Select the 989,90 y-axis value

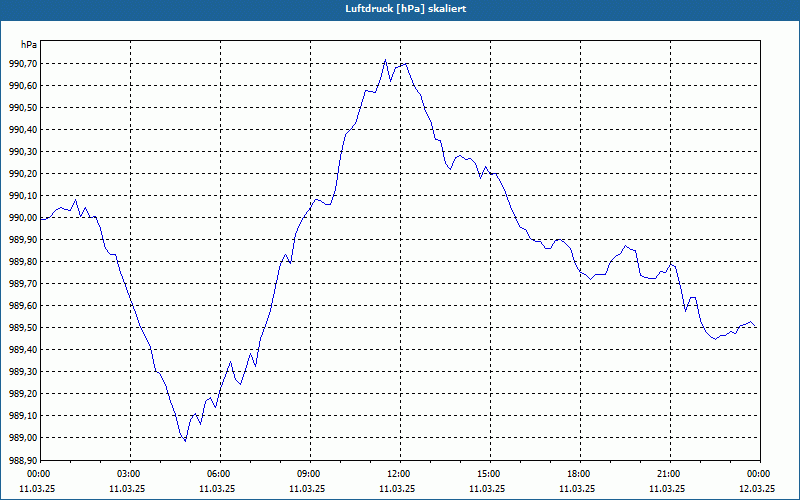click(x=23, y=240)
